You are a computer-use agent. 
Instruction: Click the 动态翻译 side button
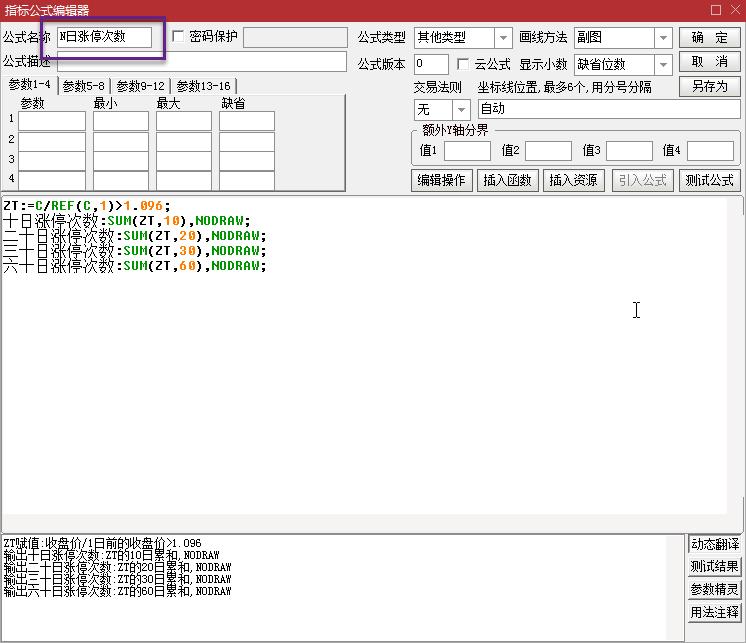point(715,545)
